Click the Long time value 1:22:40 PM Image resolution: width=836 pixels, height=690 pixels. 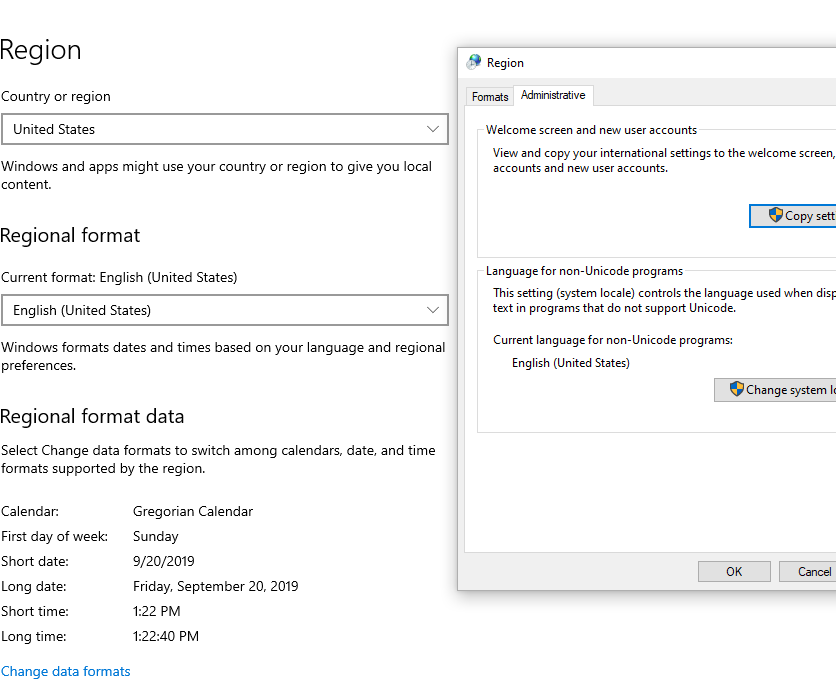166,636
